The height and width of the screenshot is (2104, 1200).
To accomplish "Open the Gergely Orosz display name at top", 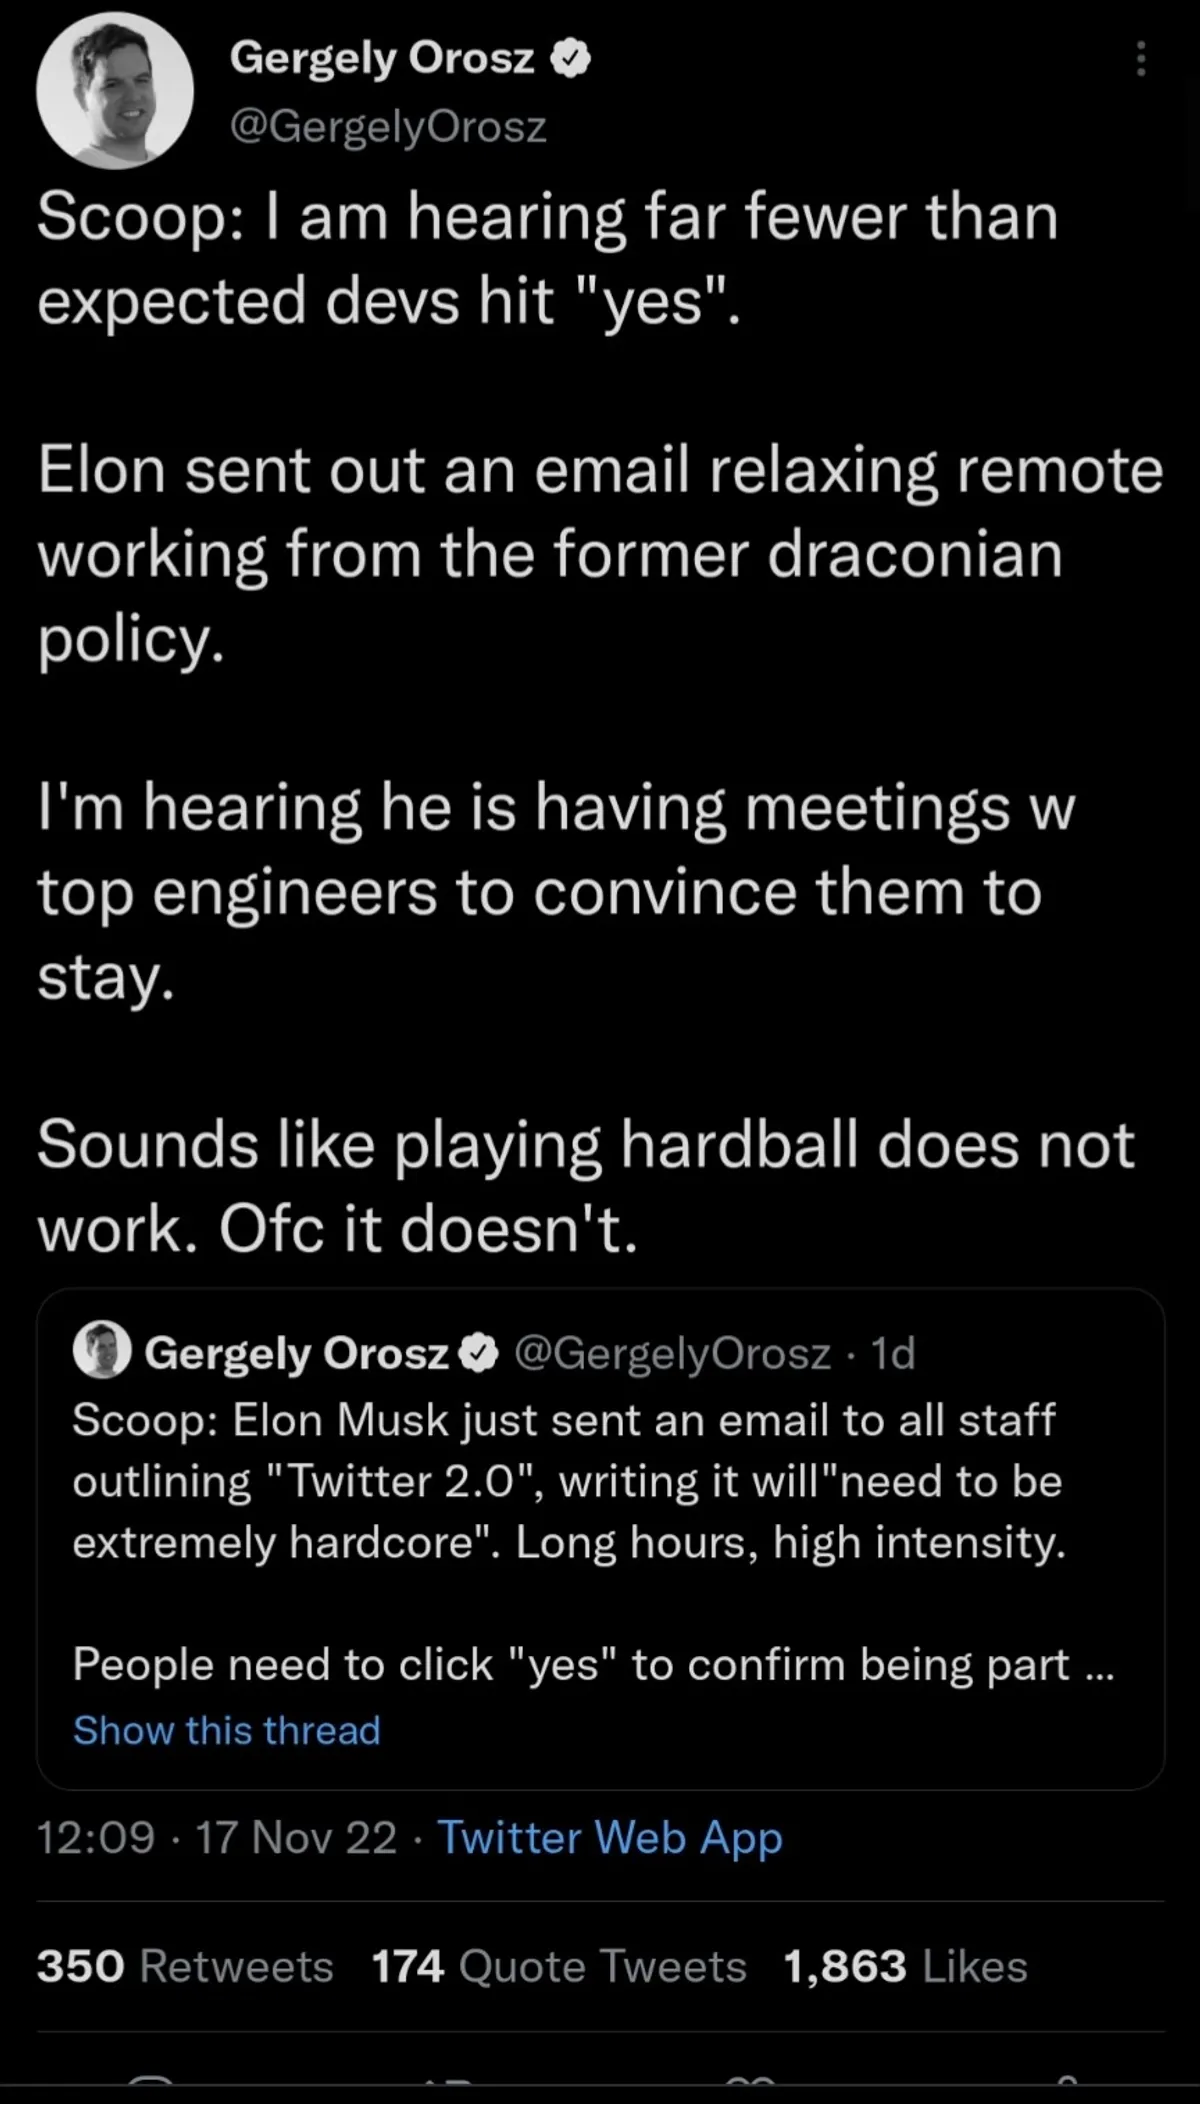I will [382, 58].
